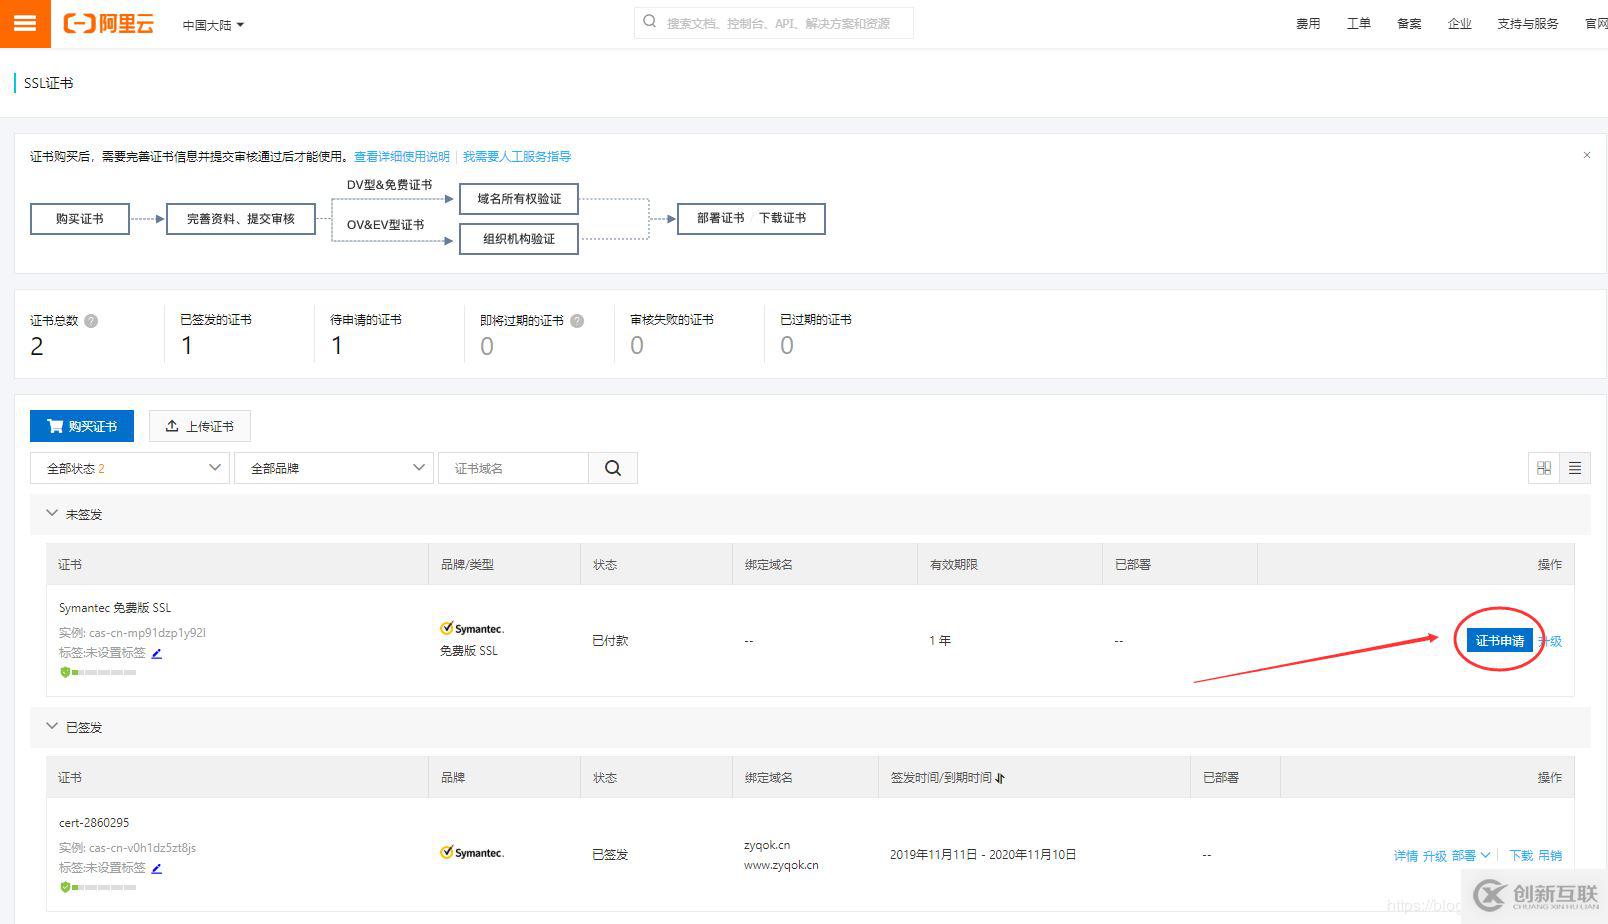Expand deploy options for cert-2860295
The width and height of the screenshot is (1608, 924).
point(1471,856)
